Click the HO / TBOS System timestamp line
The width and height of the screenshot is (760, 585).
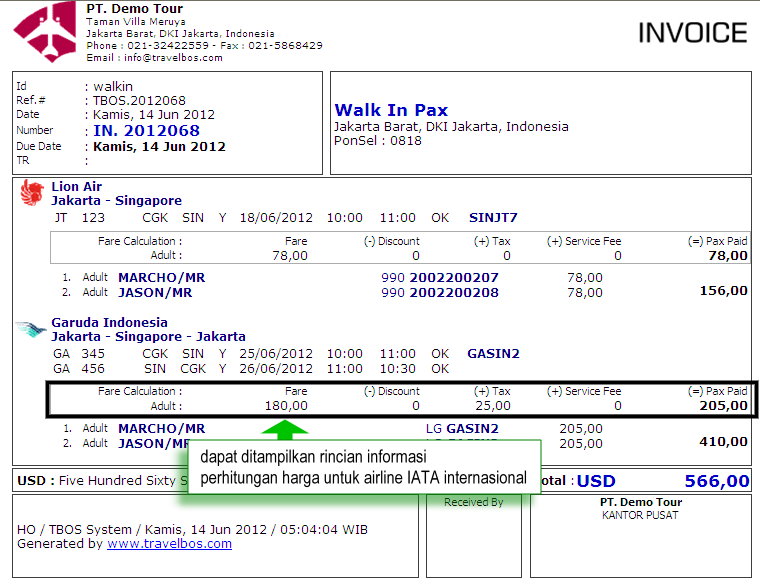192,530
